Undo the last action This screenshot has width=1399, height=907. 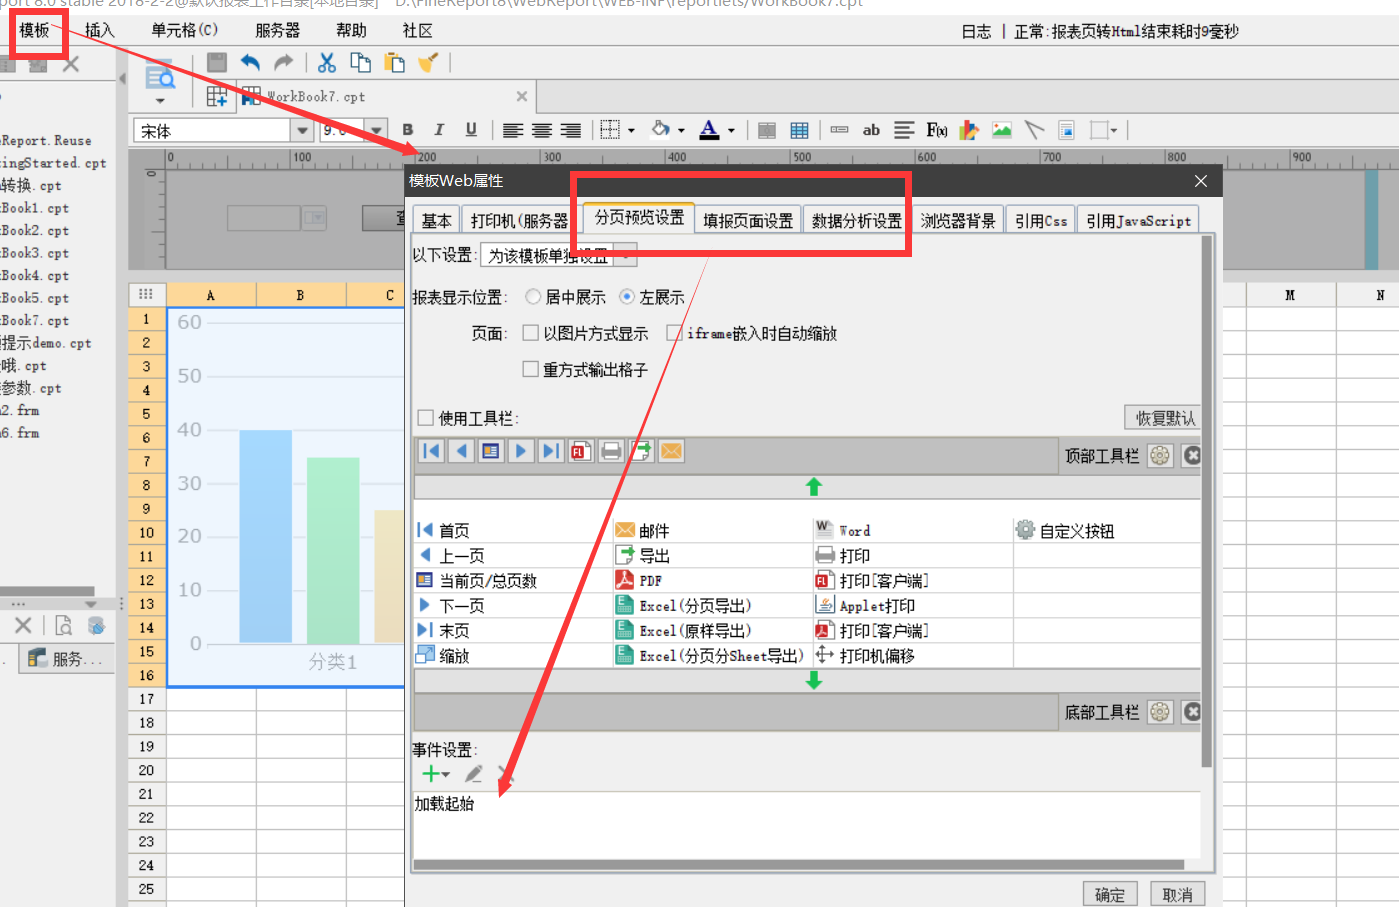pos(250,62)
